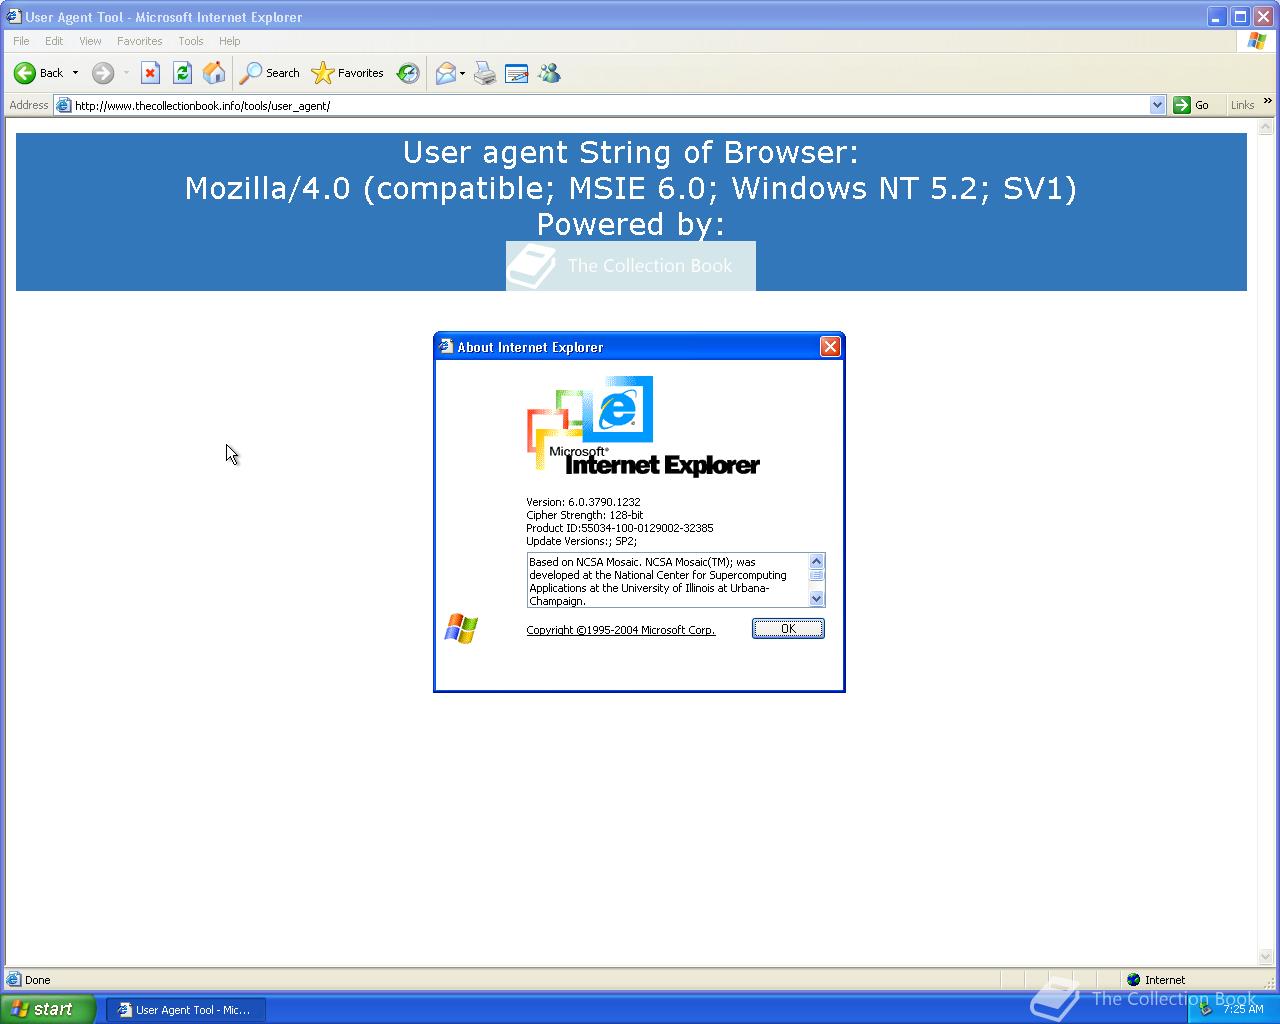Maximize the Internet Explorer window
This screenshot has height=1024, width=1280.
tap(1240, 17)
